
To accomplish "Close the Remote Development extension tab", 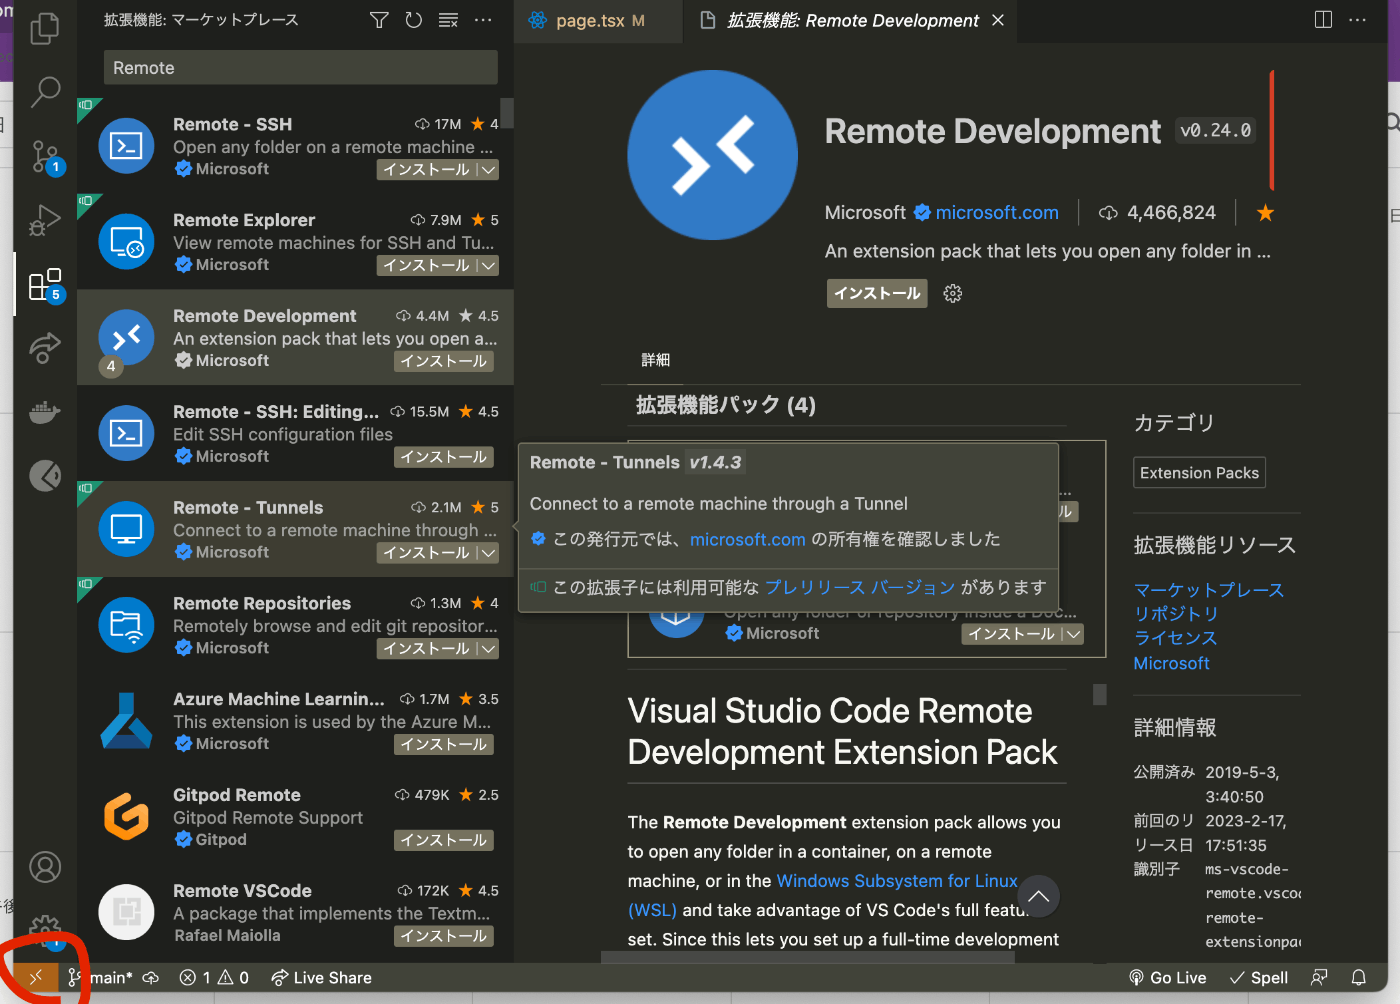I will 998,20.
